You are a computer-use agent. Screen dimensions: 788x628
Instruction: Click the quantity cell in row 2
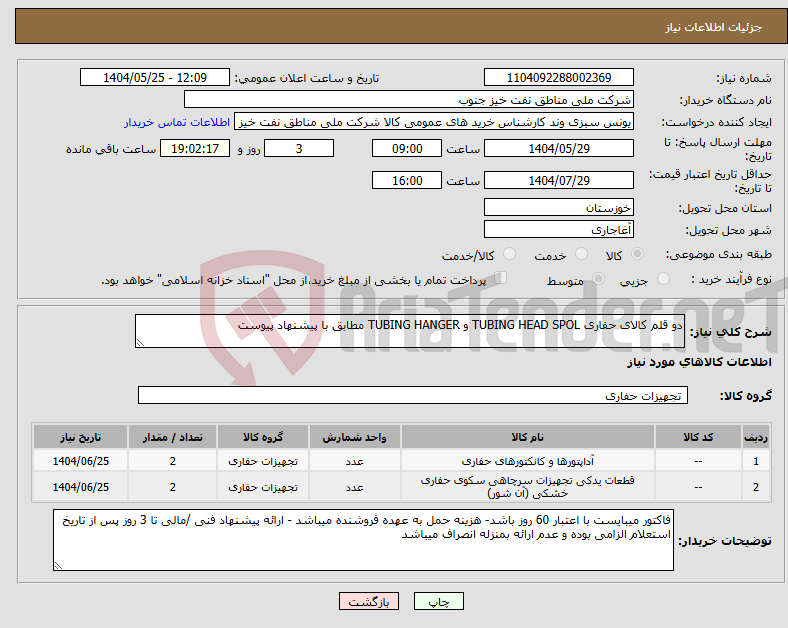coord(172,486)
